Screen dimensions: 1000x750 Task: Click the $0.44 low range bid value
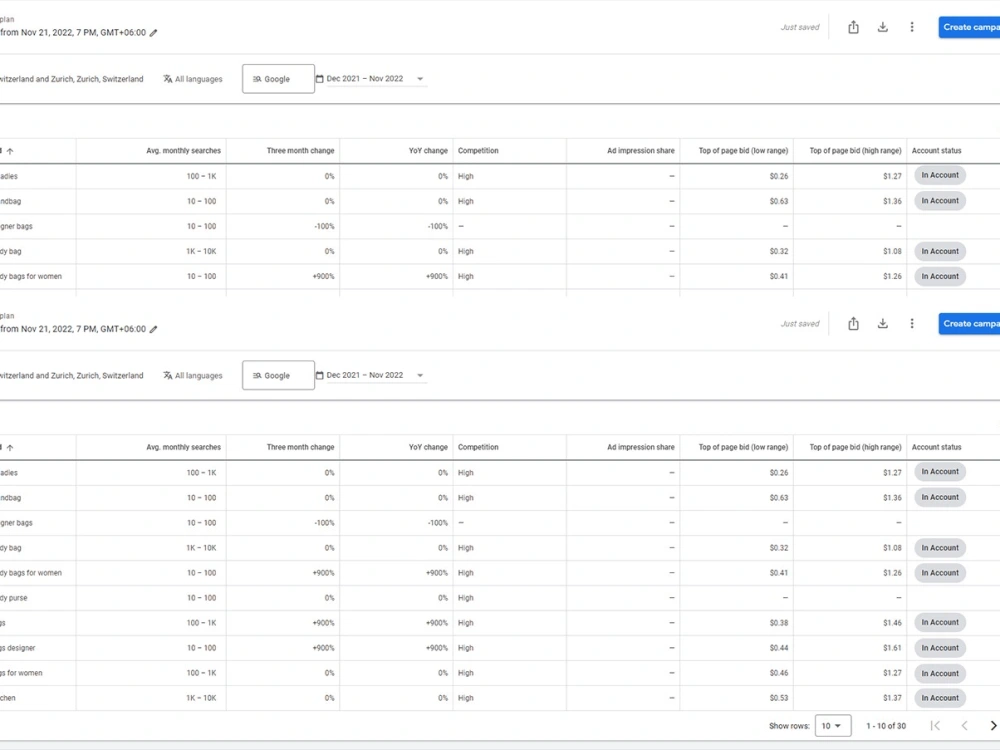(779, 648)
